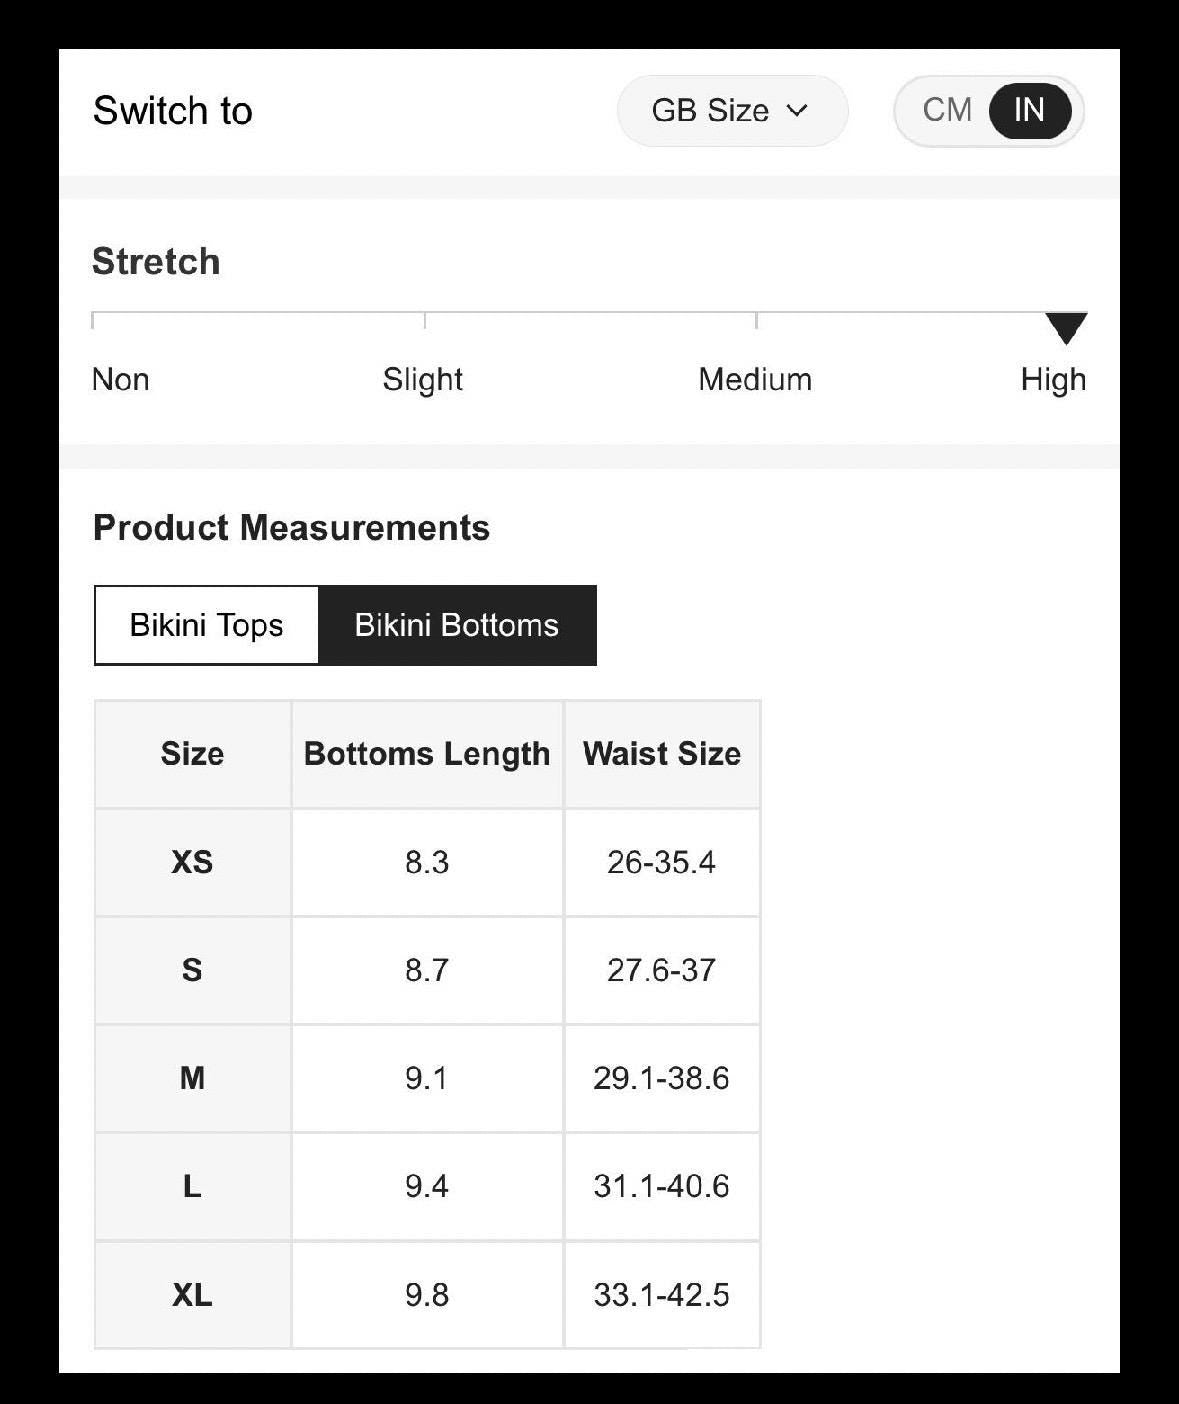Click the Non stretch label

pos(121,380)
